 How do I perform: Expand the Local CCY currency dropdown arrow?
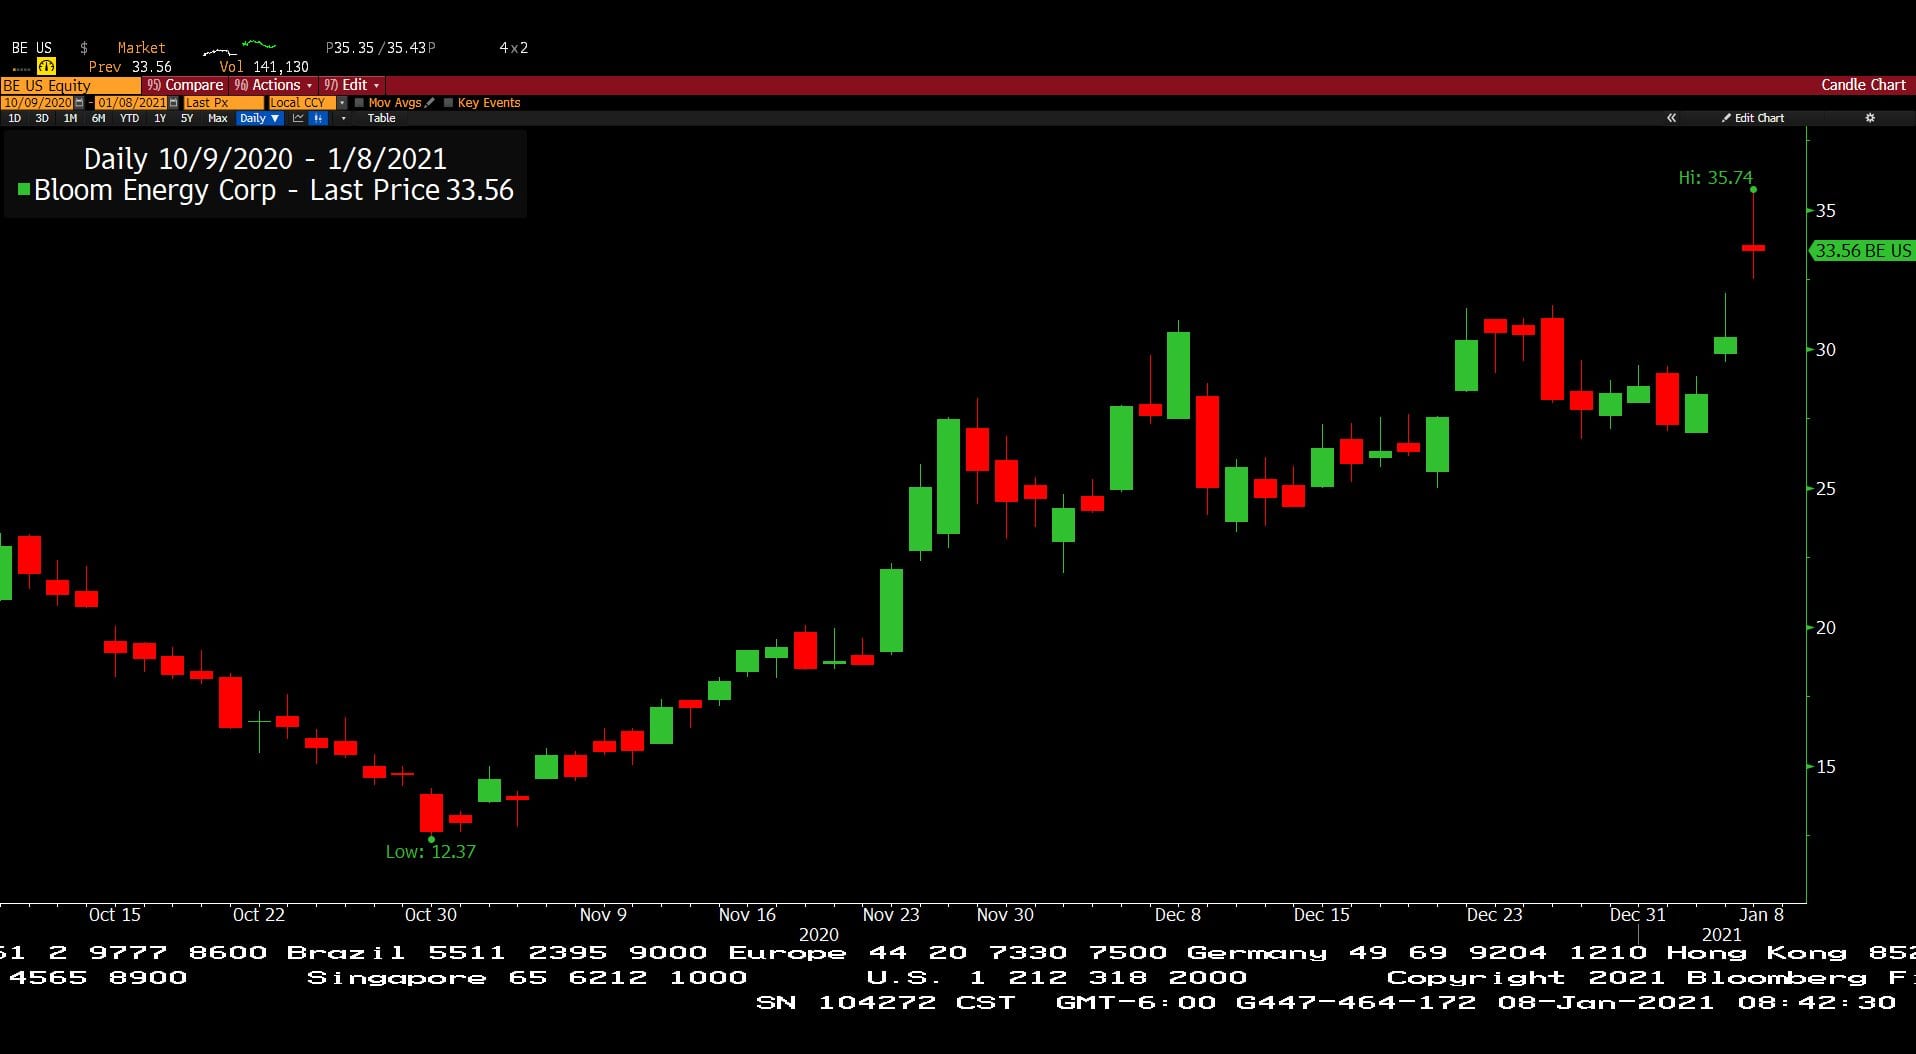click(342, 103)
